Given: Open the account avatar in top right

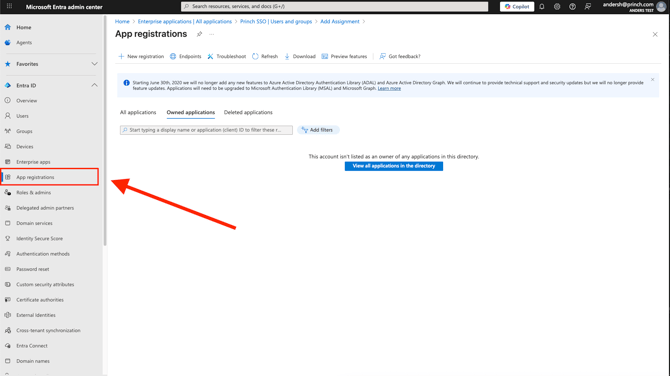Looking at the screenshot, I should pos(661,6).
